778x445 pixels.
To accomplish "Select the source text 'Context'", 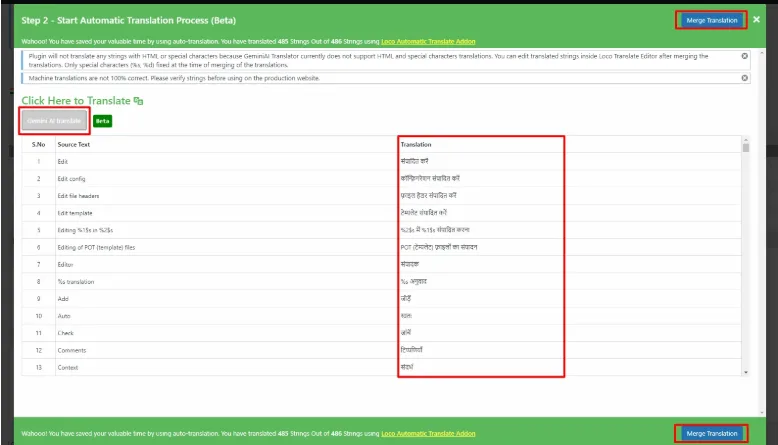I will click(x=67, y=368).
